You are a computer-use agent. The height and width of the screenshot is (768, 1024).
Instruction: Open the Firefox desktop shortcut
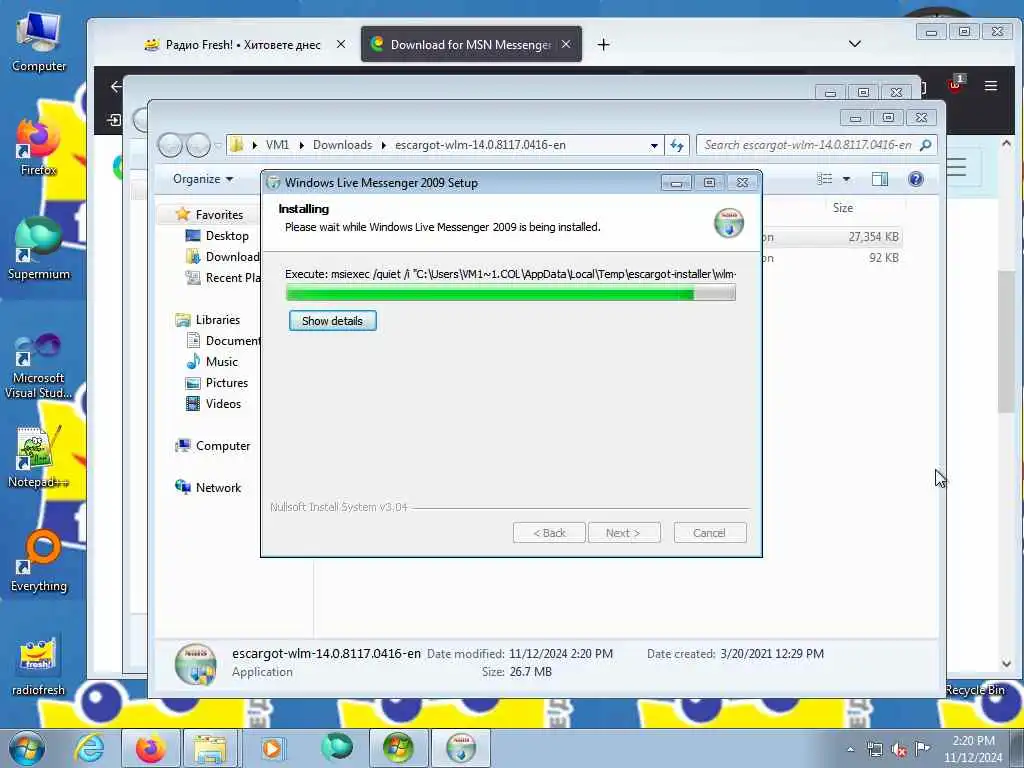pyautogui.click(x=38, y=146)
